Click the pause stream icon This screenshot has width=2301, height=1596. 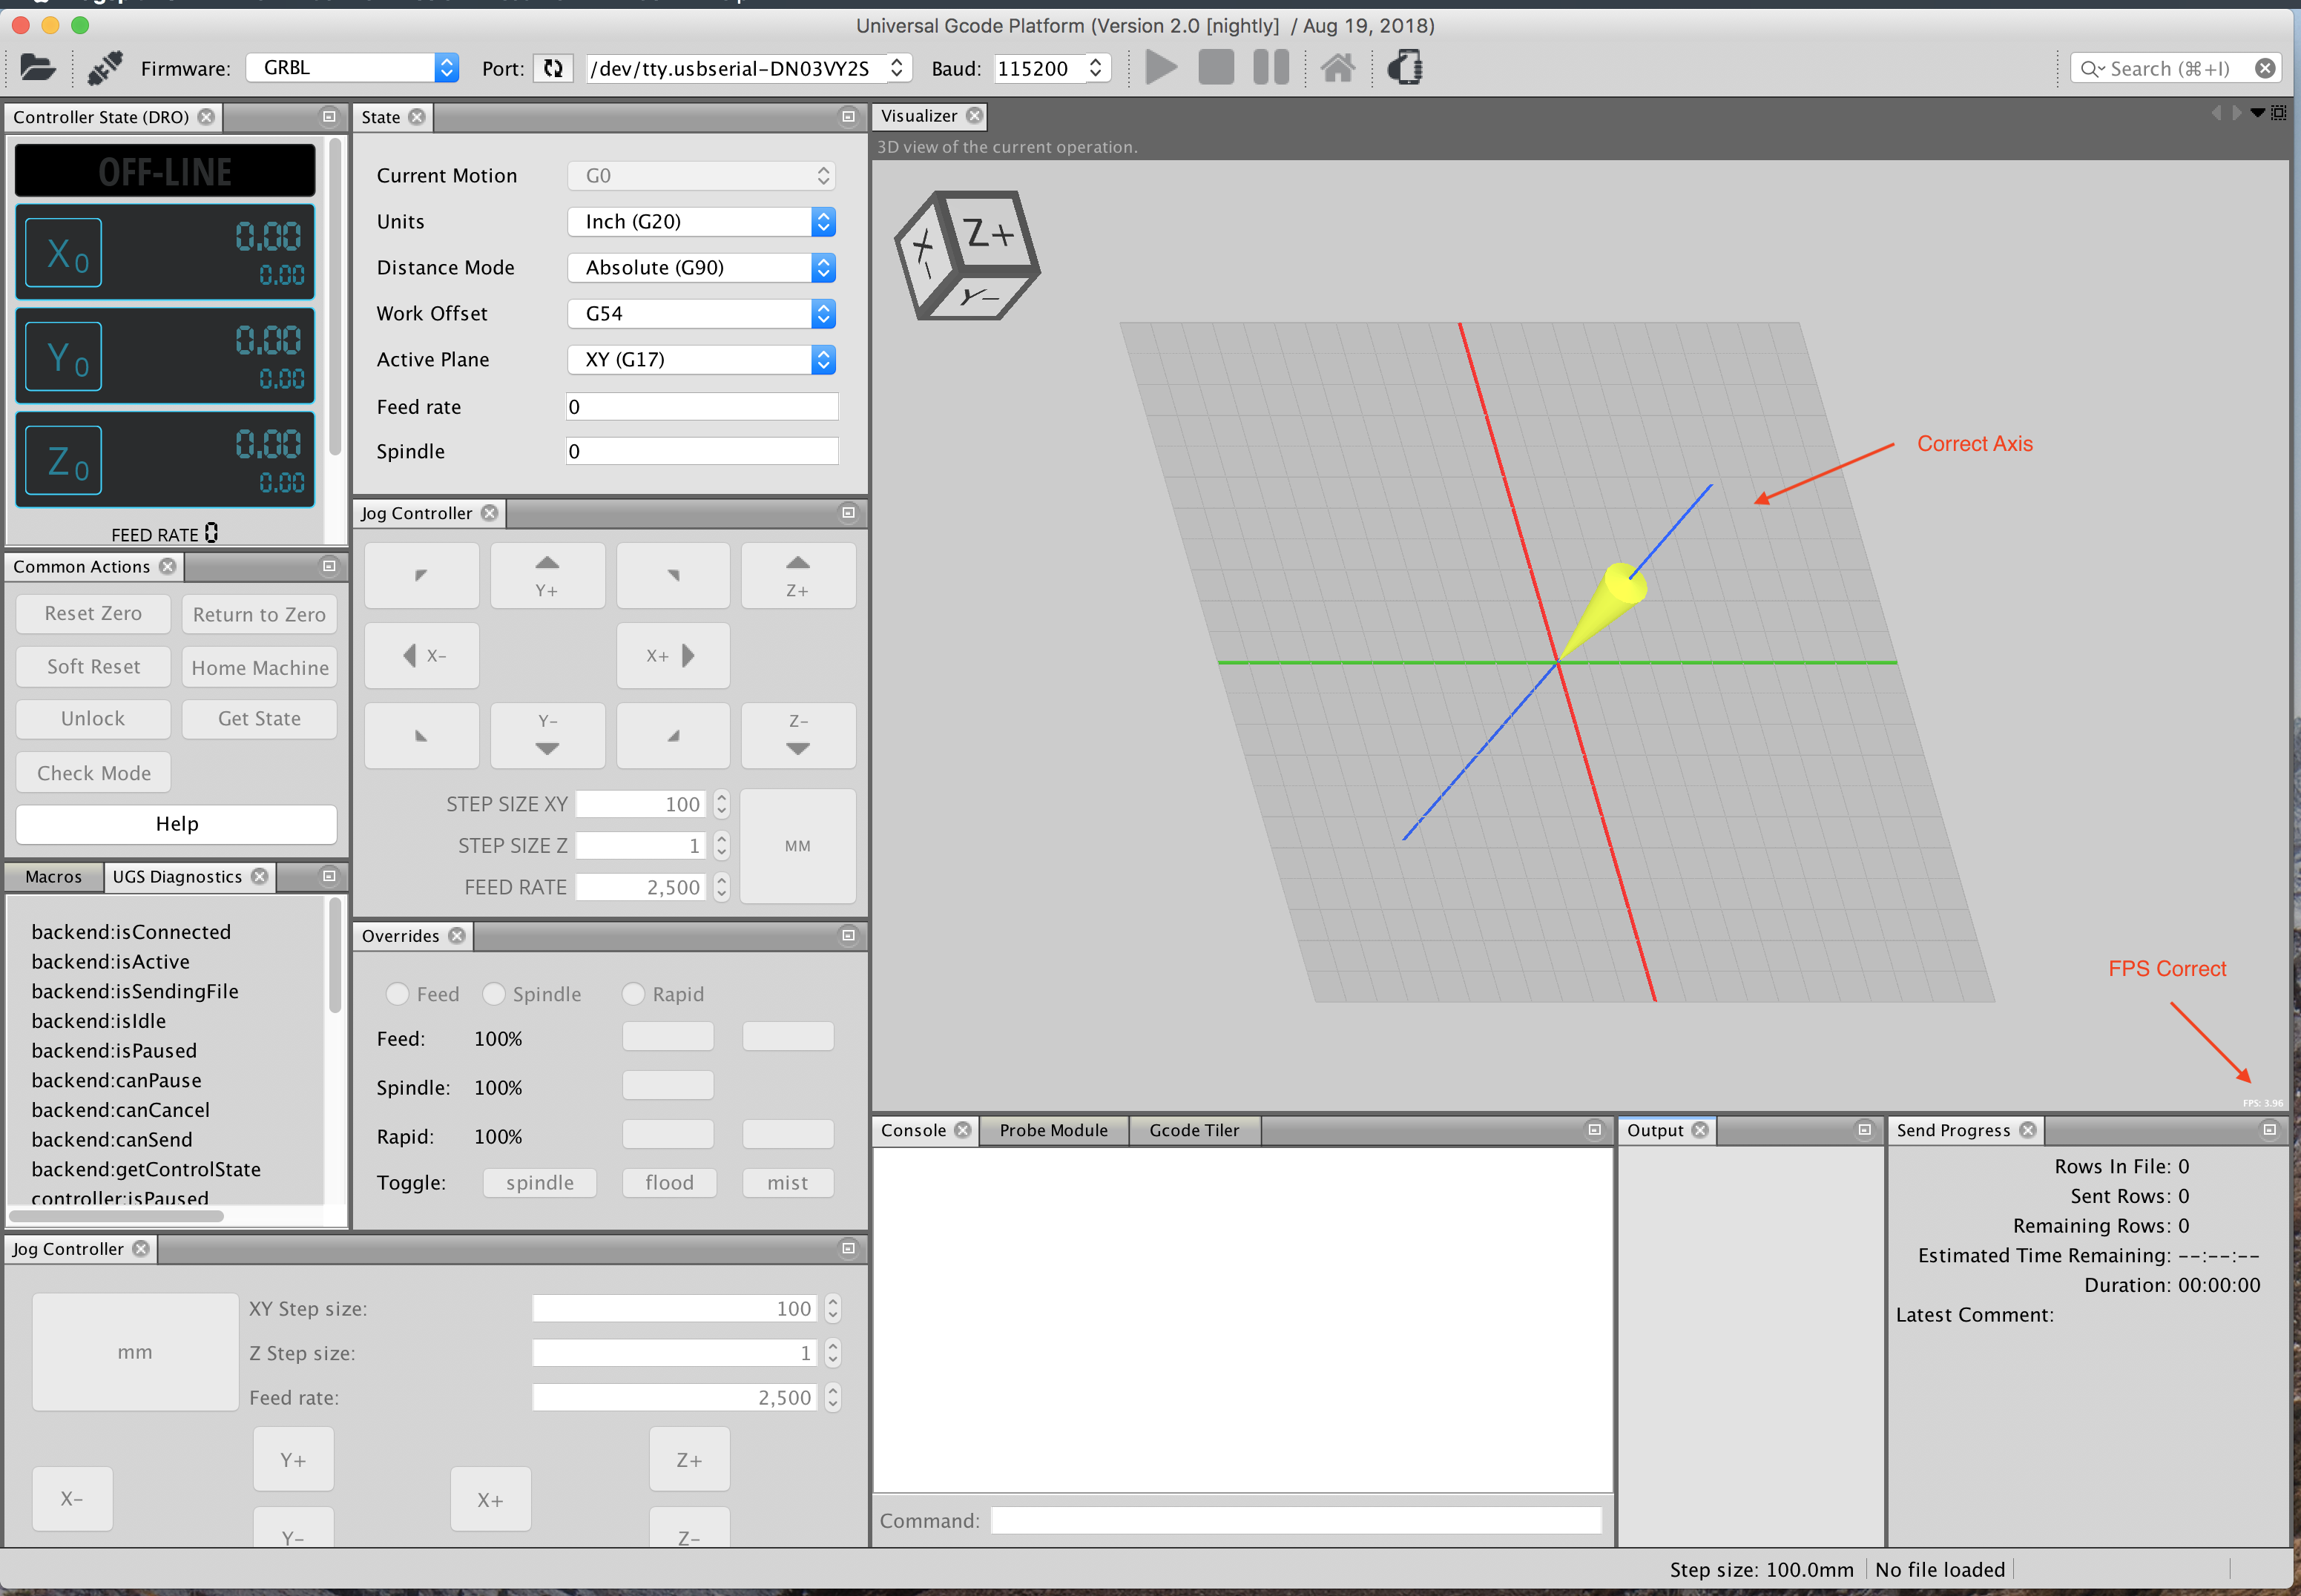pyautogui.click(x=1270, y=68)
